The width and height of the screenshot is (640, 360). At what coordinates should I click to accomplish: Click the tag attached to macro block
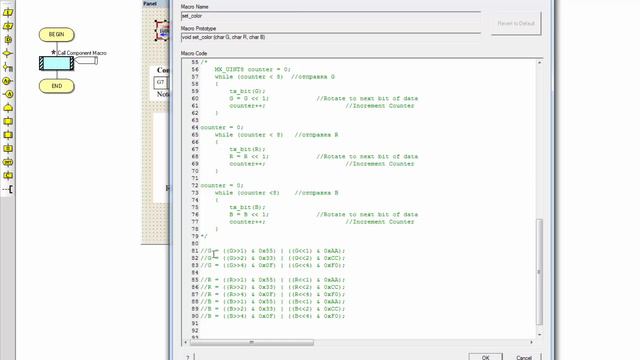point(87,61)
